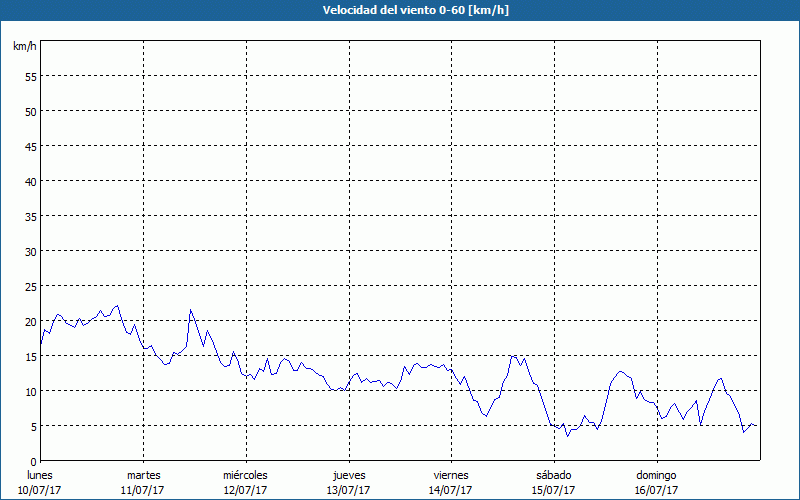
Task: Select the 'jueves' day label
Action: [348, 475]
